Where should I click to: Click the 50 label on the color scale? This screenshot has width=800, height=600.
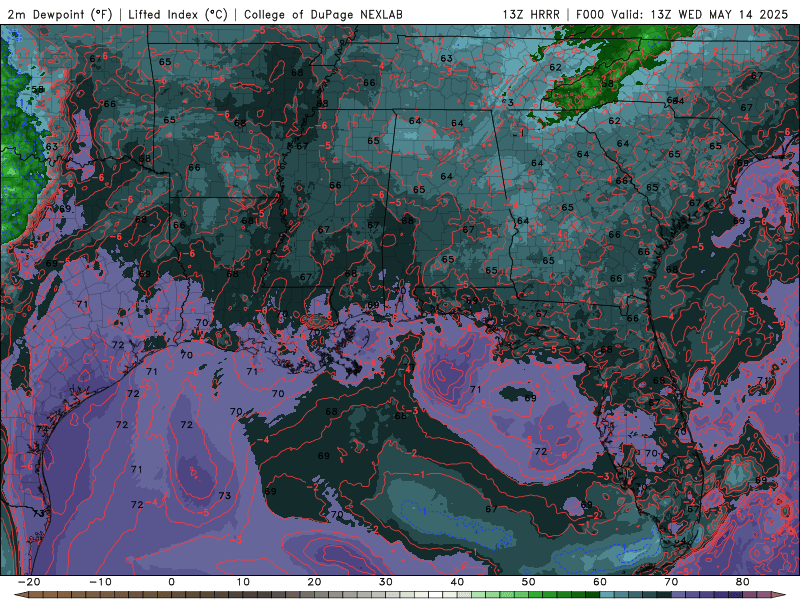pos(529,582)
